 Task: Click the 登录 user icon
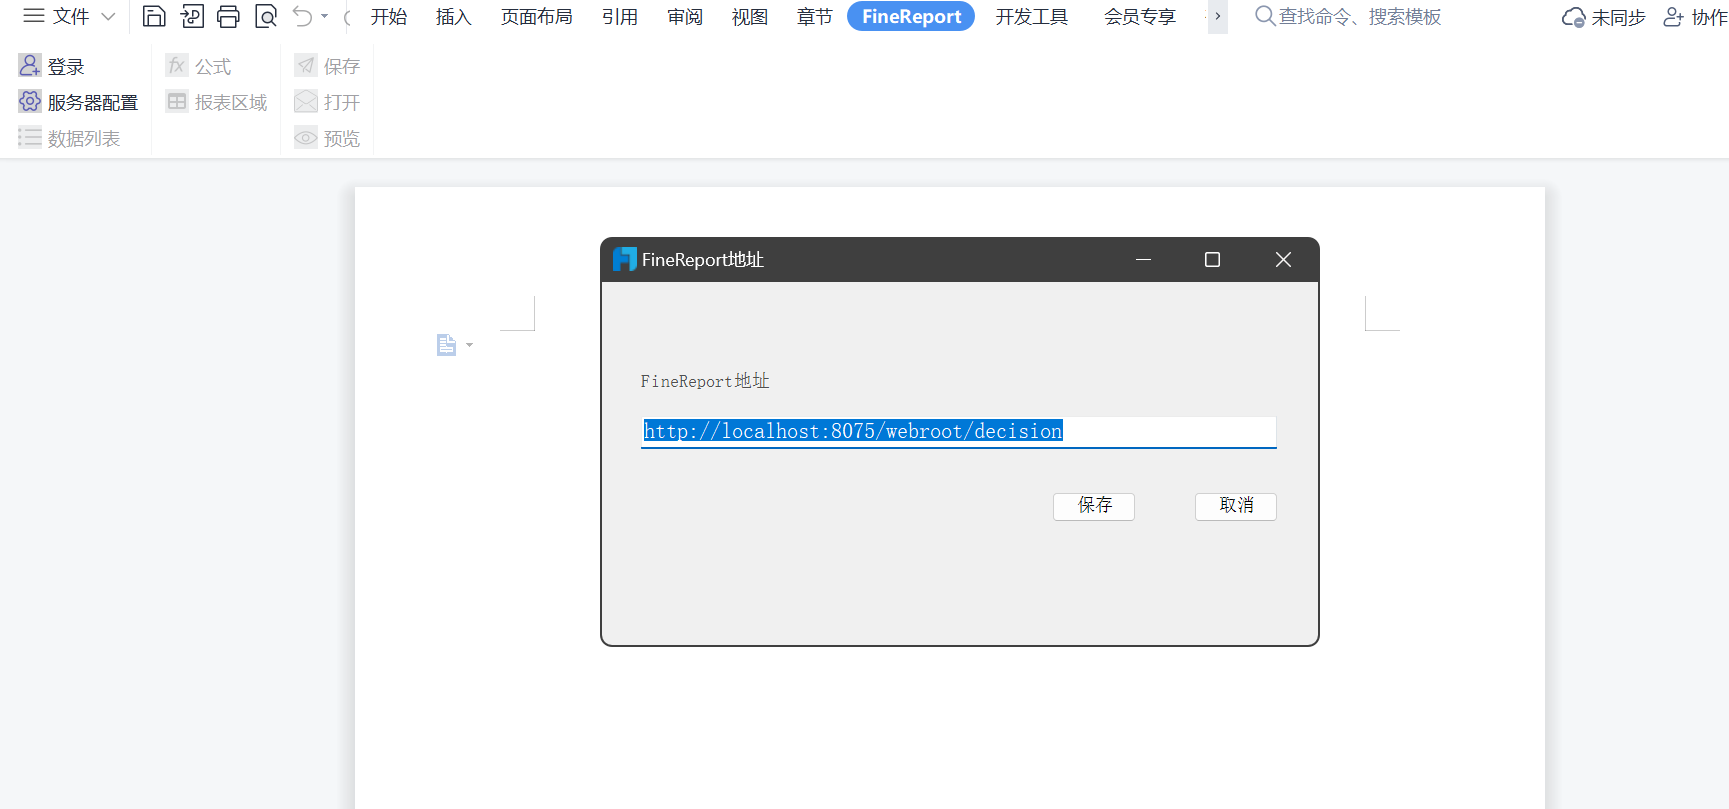point(30,66)
